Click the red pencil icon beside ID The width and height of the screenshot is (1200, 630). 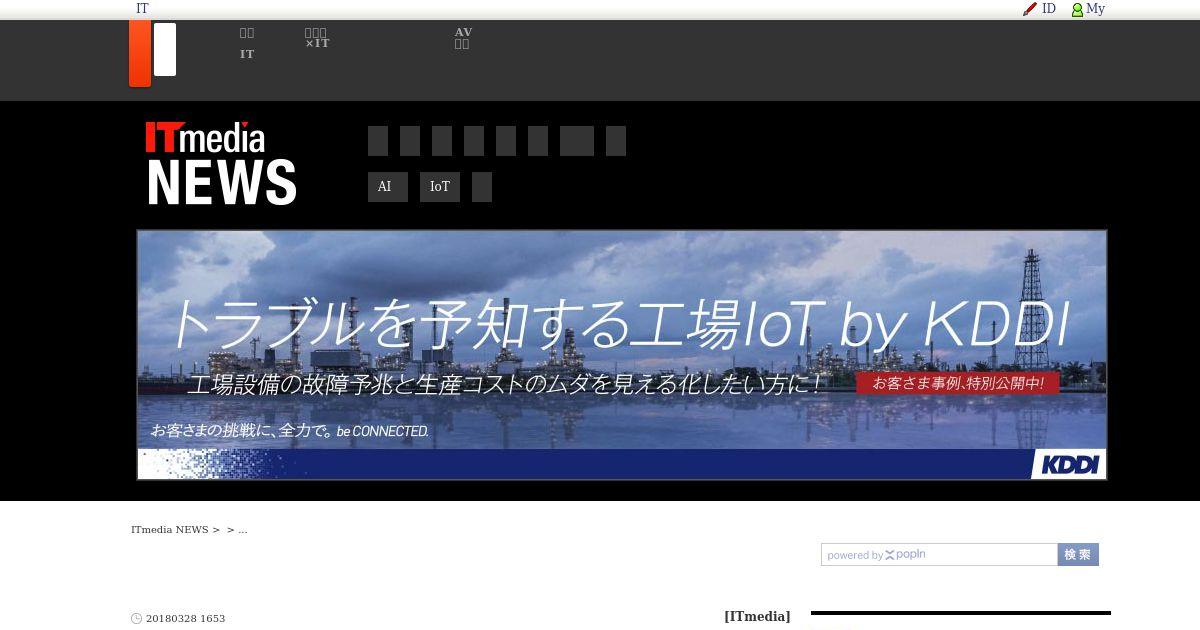point(1030,9)
